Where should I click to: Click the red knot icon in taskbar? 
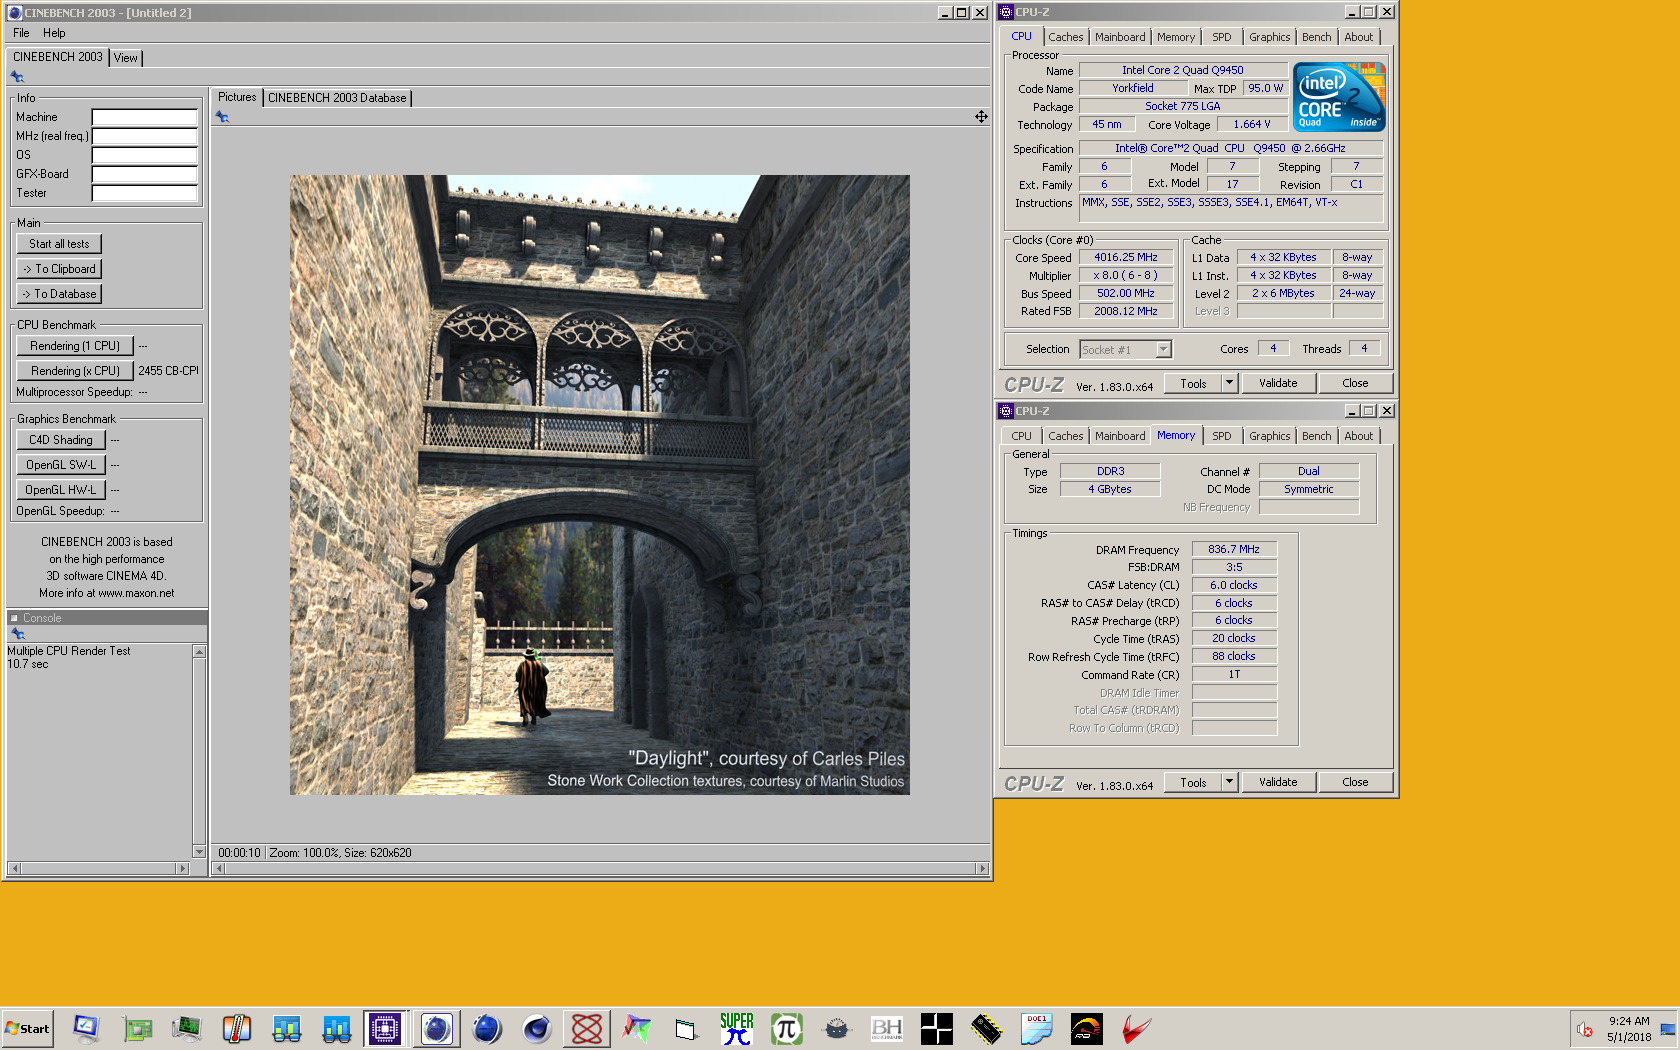tap(587, 1028)
